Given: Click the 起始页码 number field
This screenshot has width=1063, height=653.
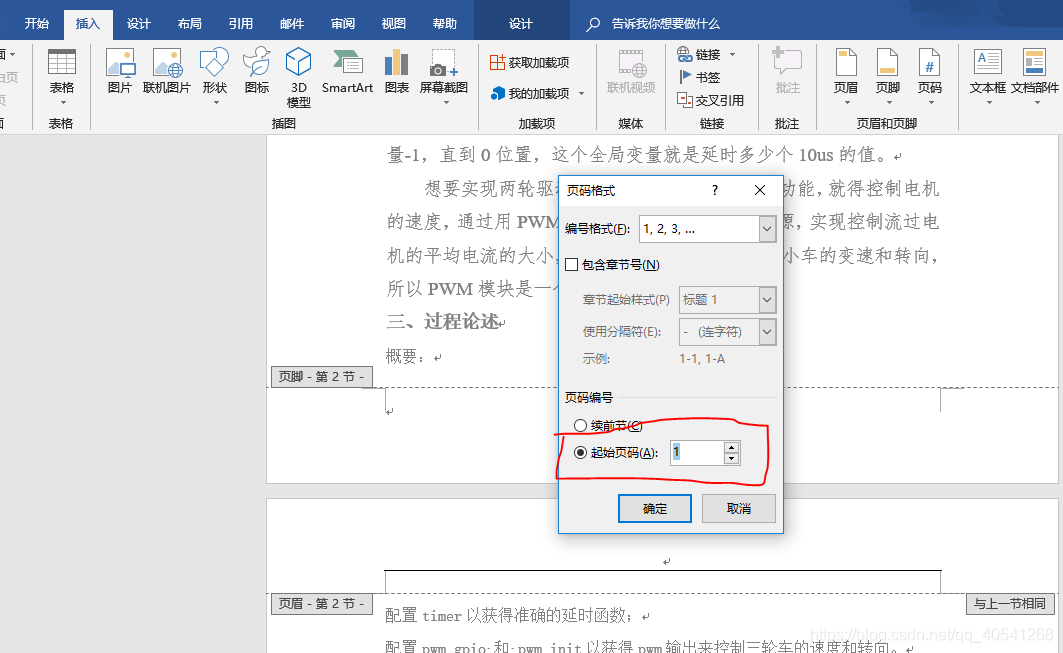Looking at the screenshot, I should coord(697,453).
